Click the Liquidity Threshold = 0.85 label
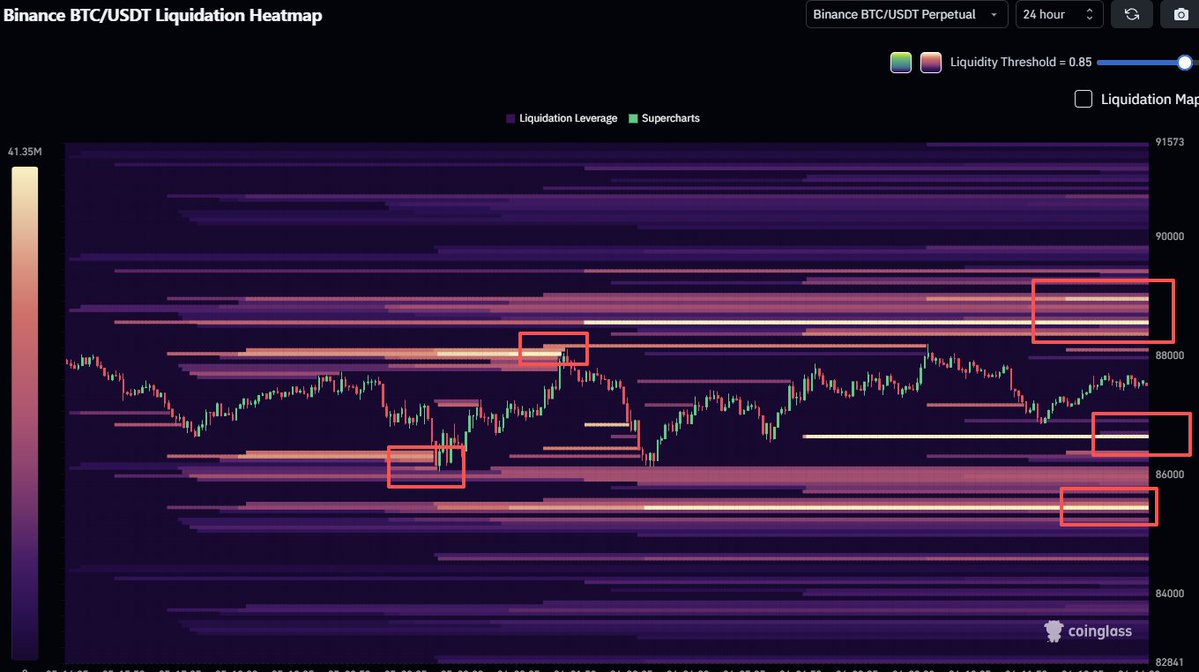This screenshot has width=1199, height=672. (x=1021, y=63)
